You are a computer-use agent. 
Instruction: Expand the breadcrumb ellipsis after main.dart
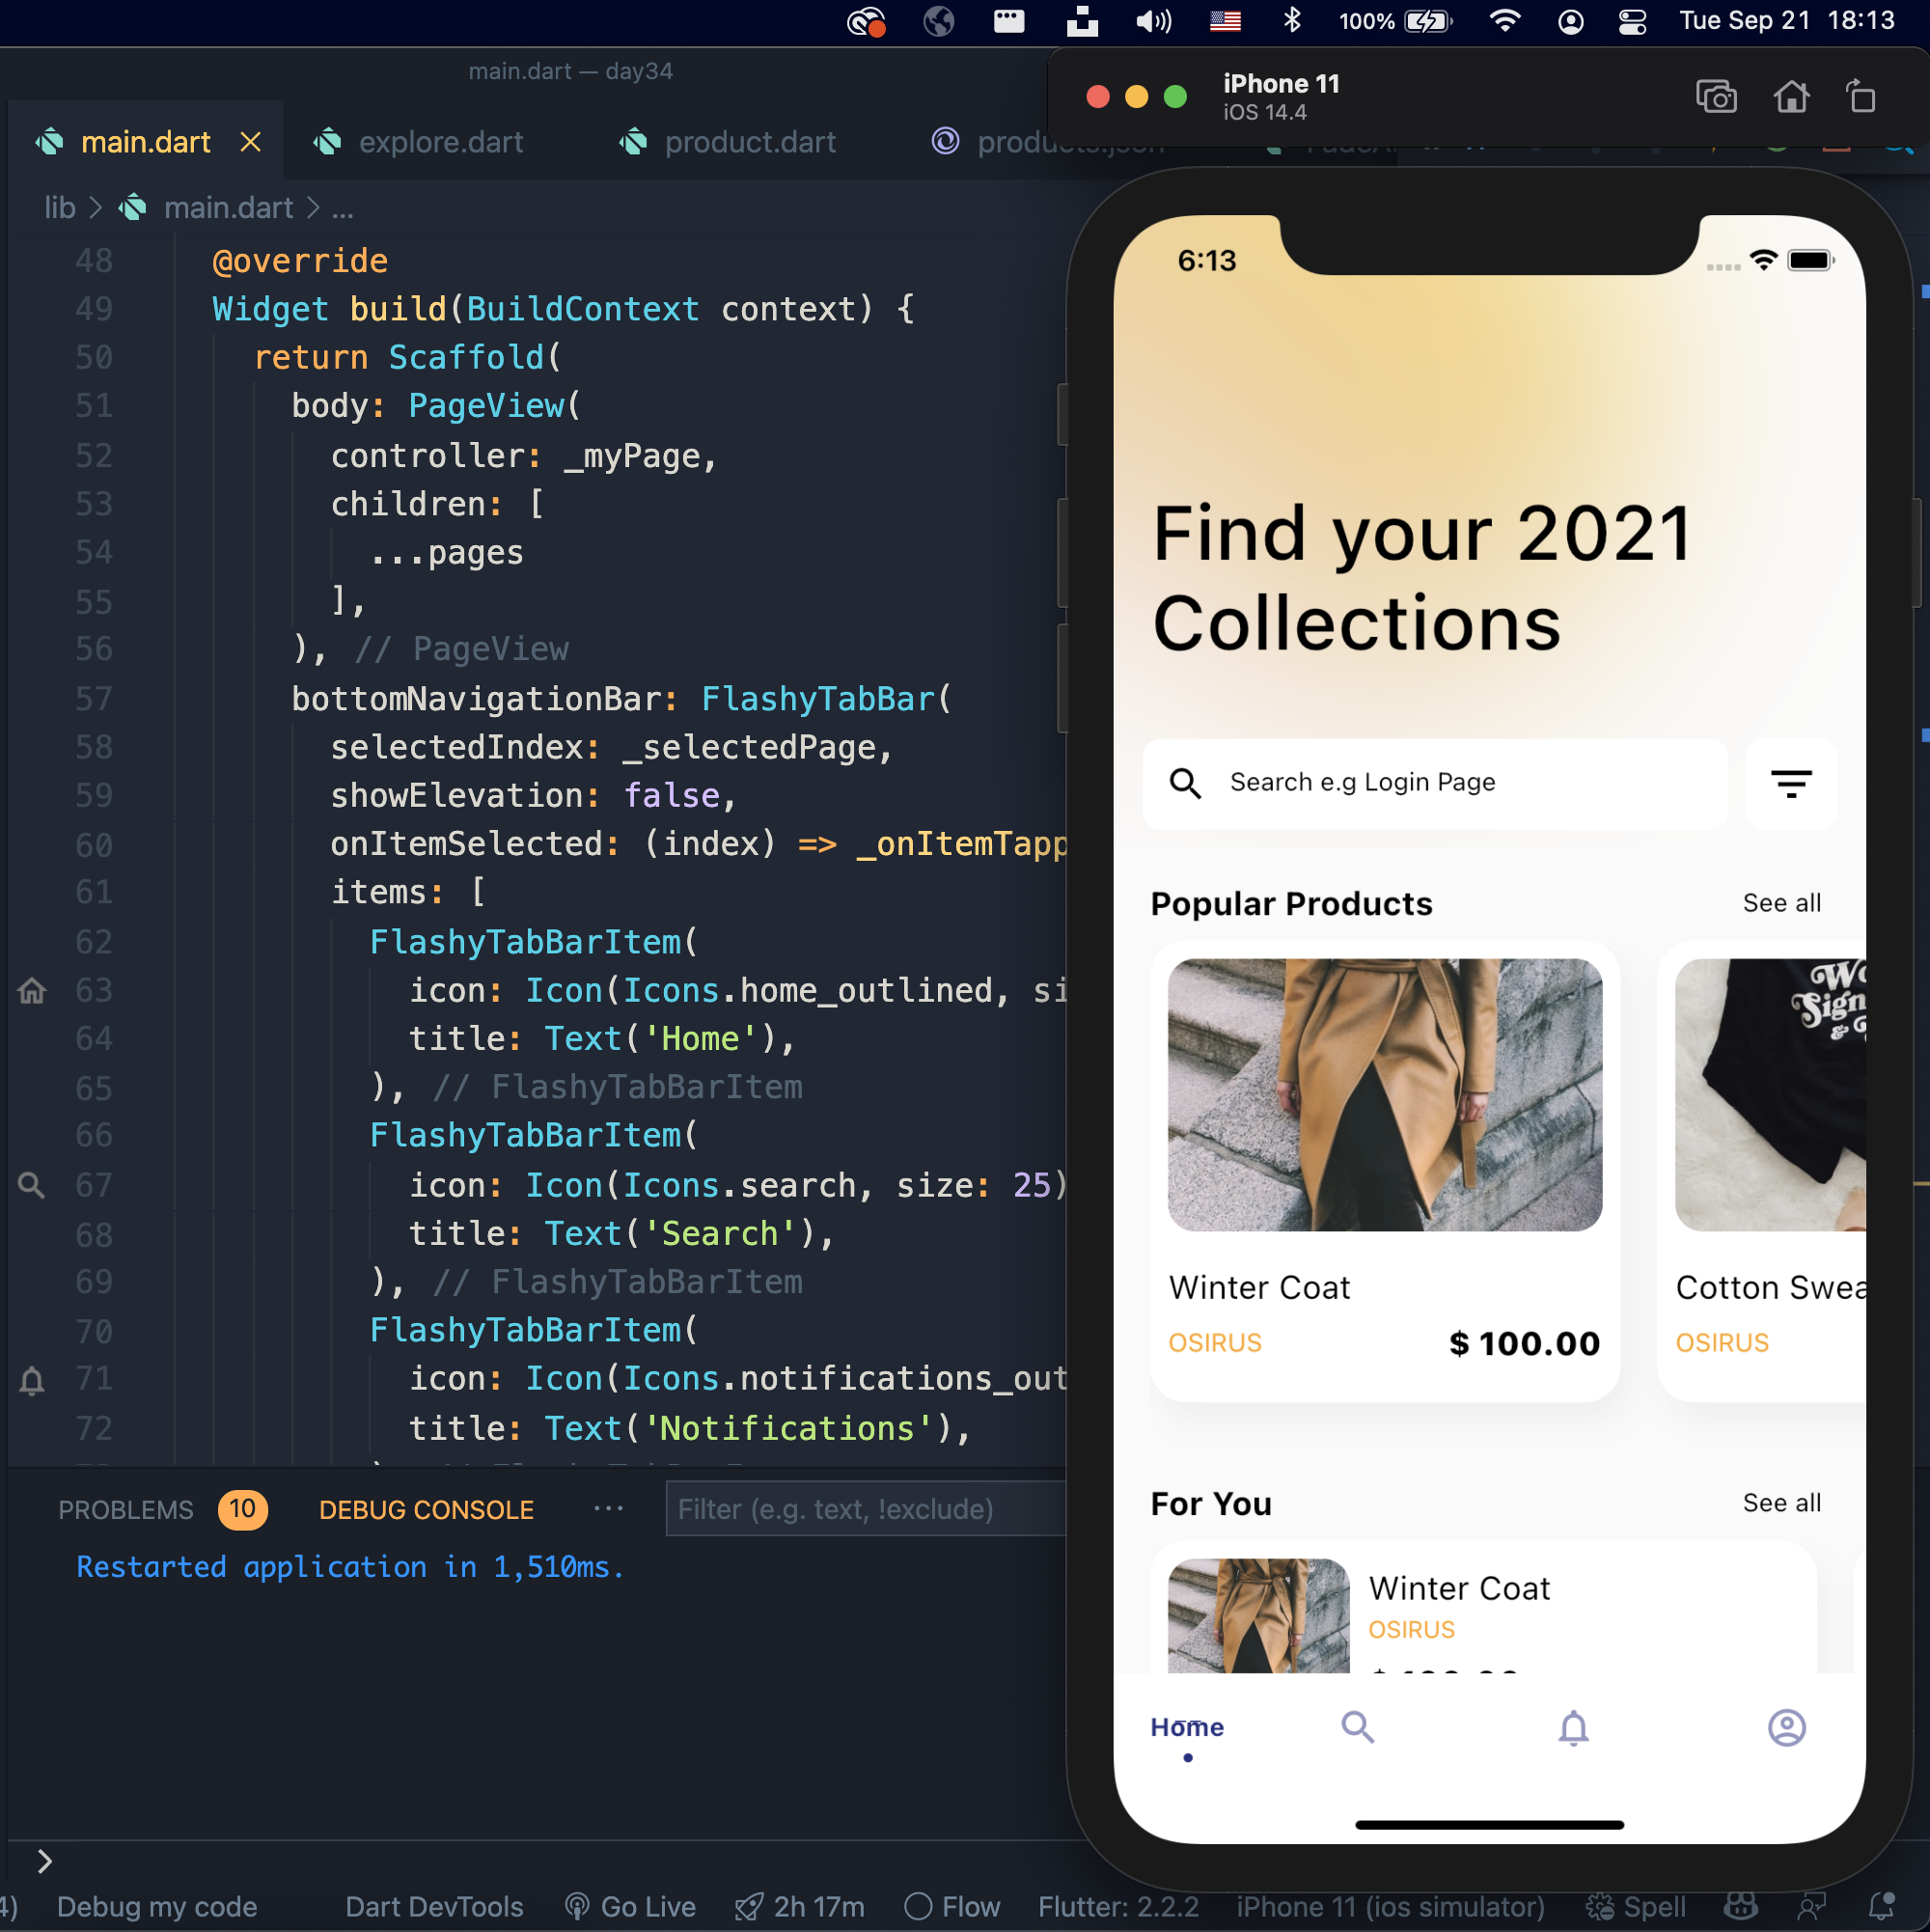pos(343,208)
